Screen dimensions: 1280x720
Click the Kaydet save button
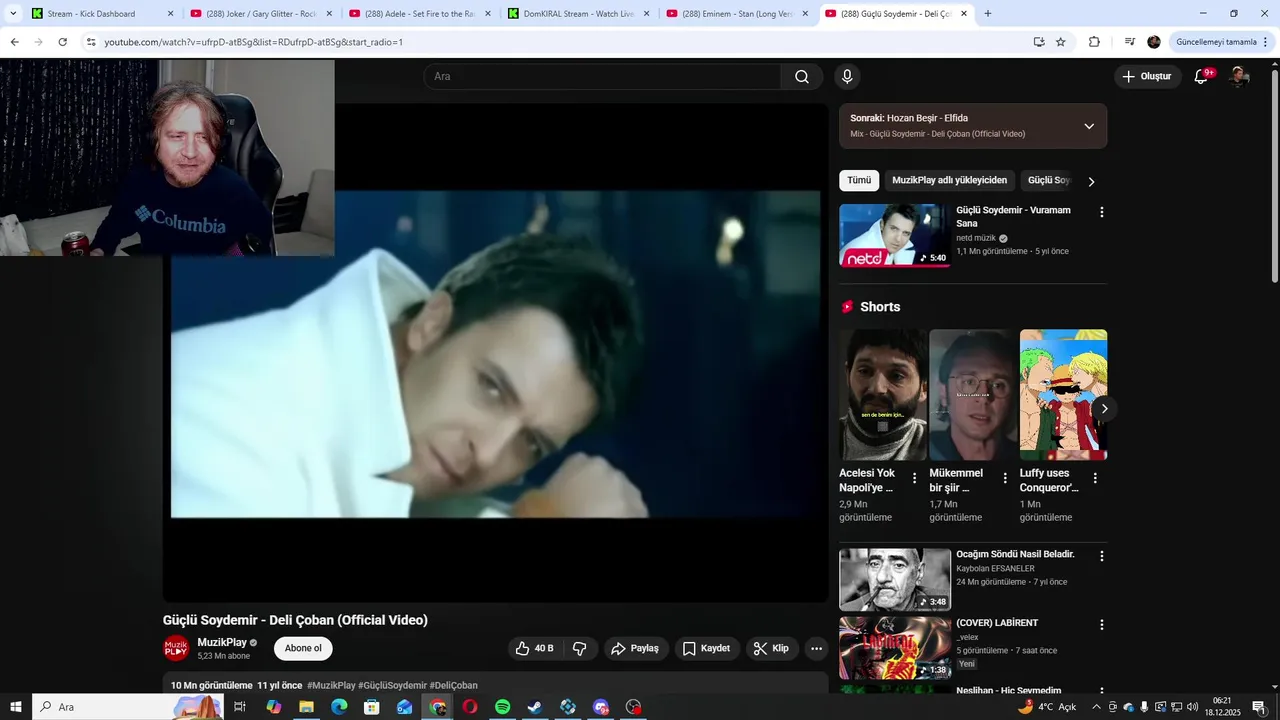(x=706, y=649)
